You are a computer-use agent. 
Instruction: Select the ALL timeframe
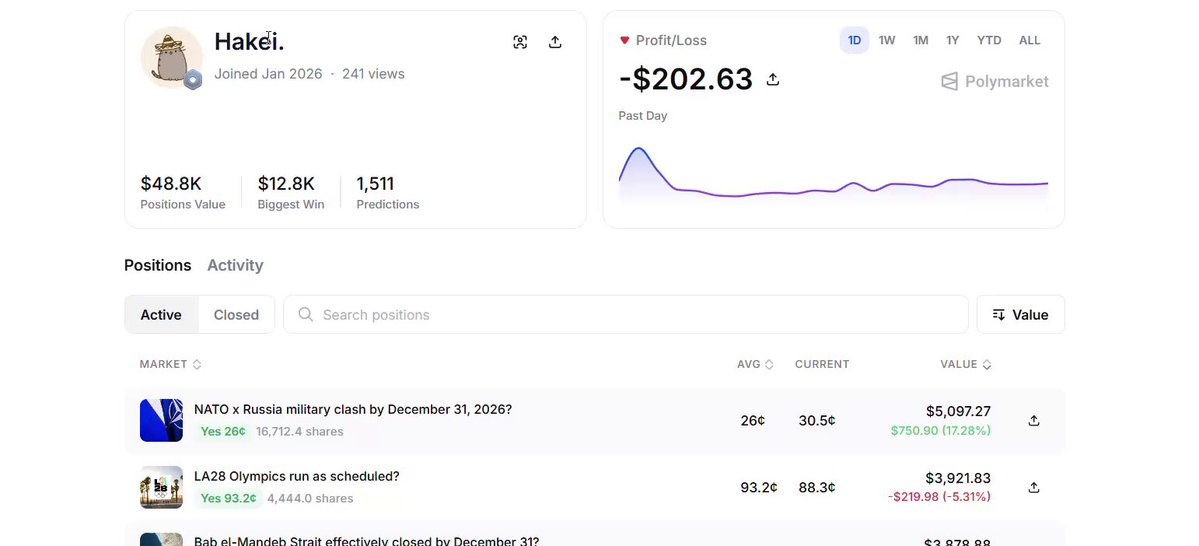[1029, 41]
